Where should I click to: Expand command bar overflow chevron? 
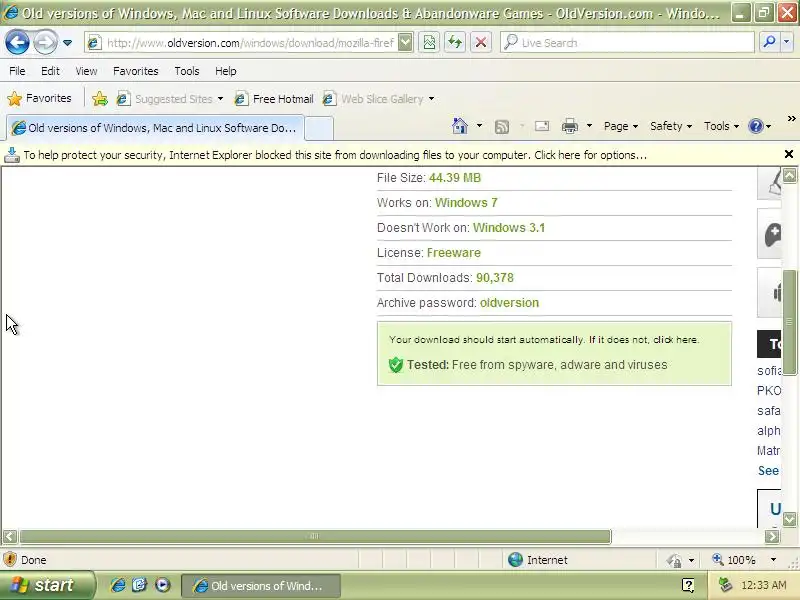[x=791, y=118]
